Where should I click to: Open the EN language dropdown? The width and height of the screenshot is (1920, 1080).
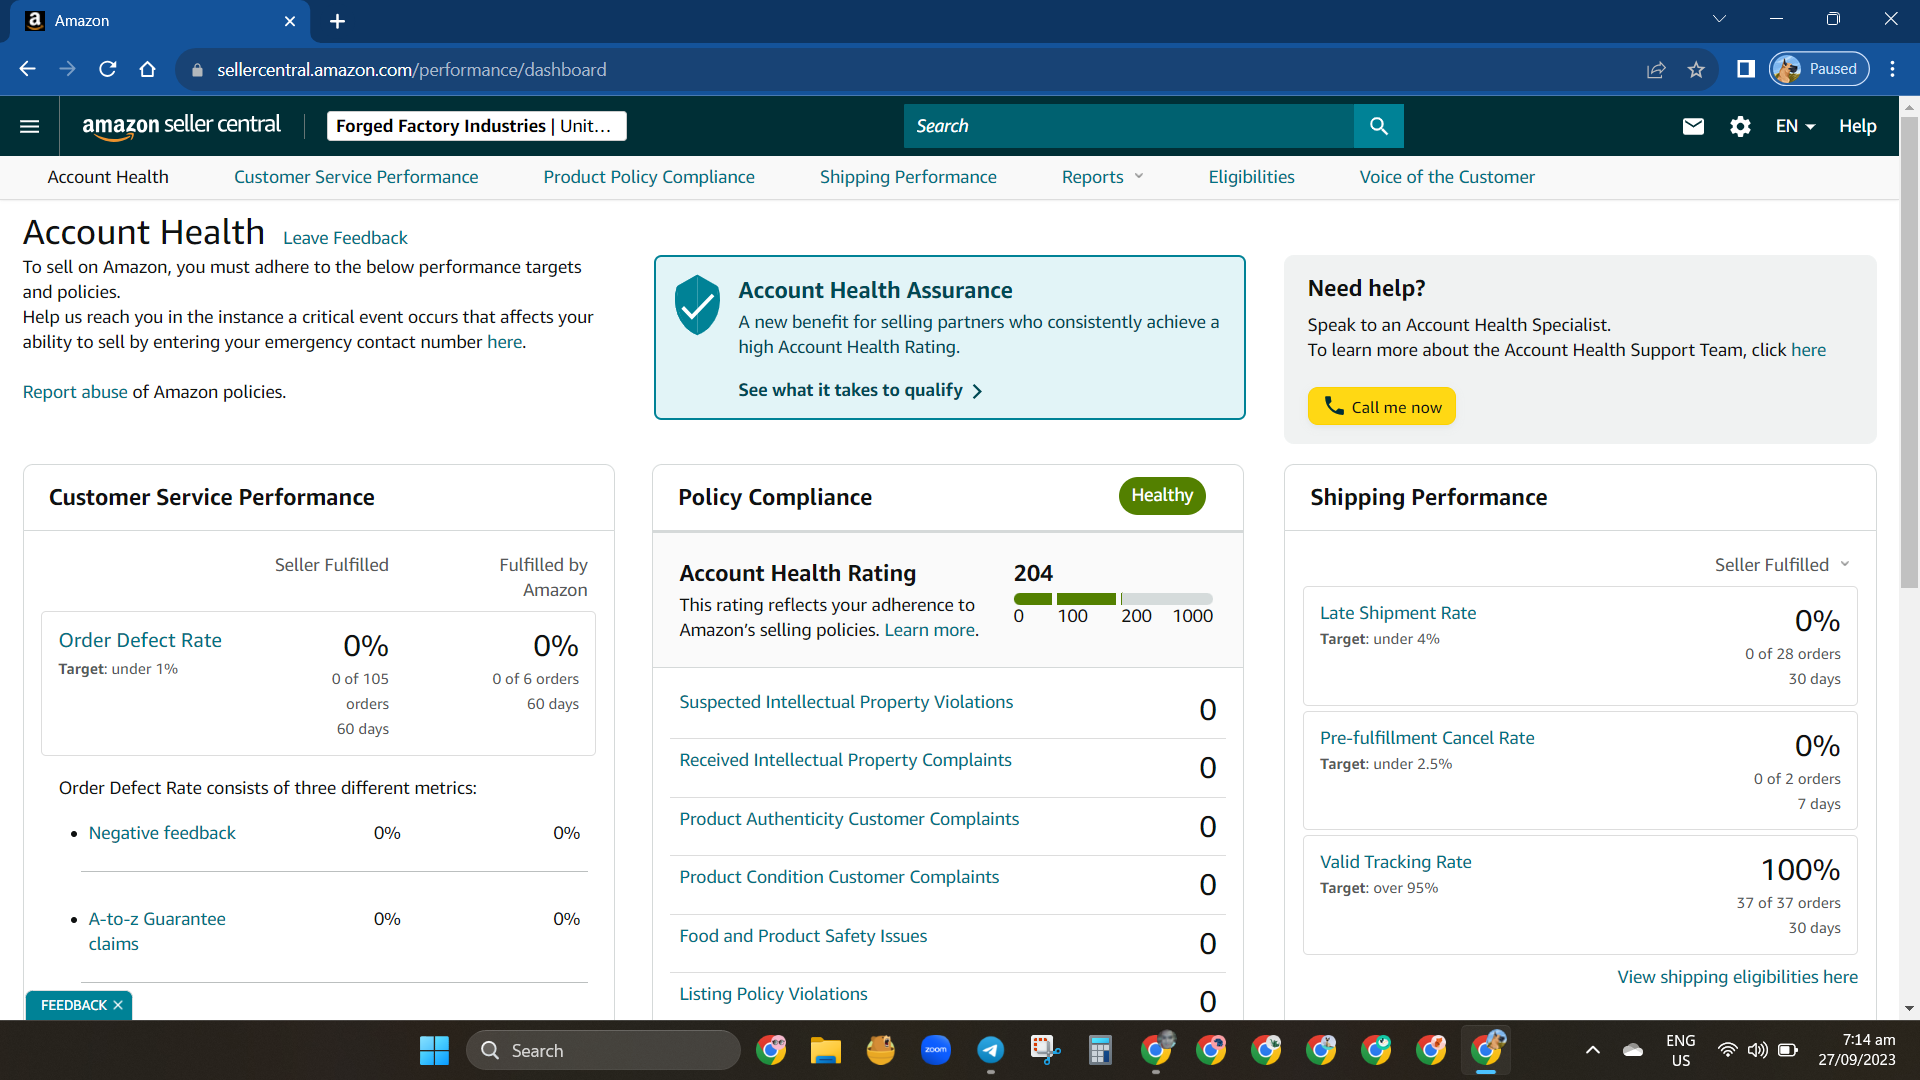(x=1795, y=126)
